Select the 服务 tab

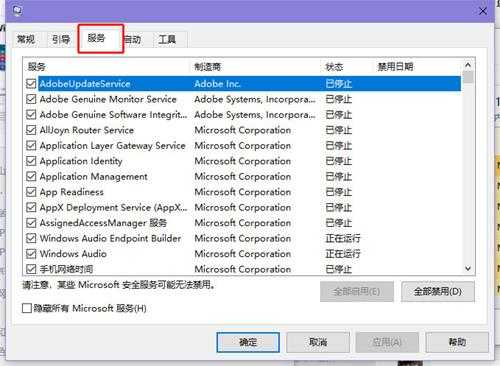[97, 38]
